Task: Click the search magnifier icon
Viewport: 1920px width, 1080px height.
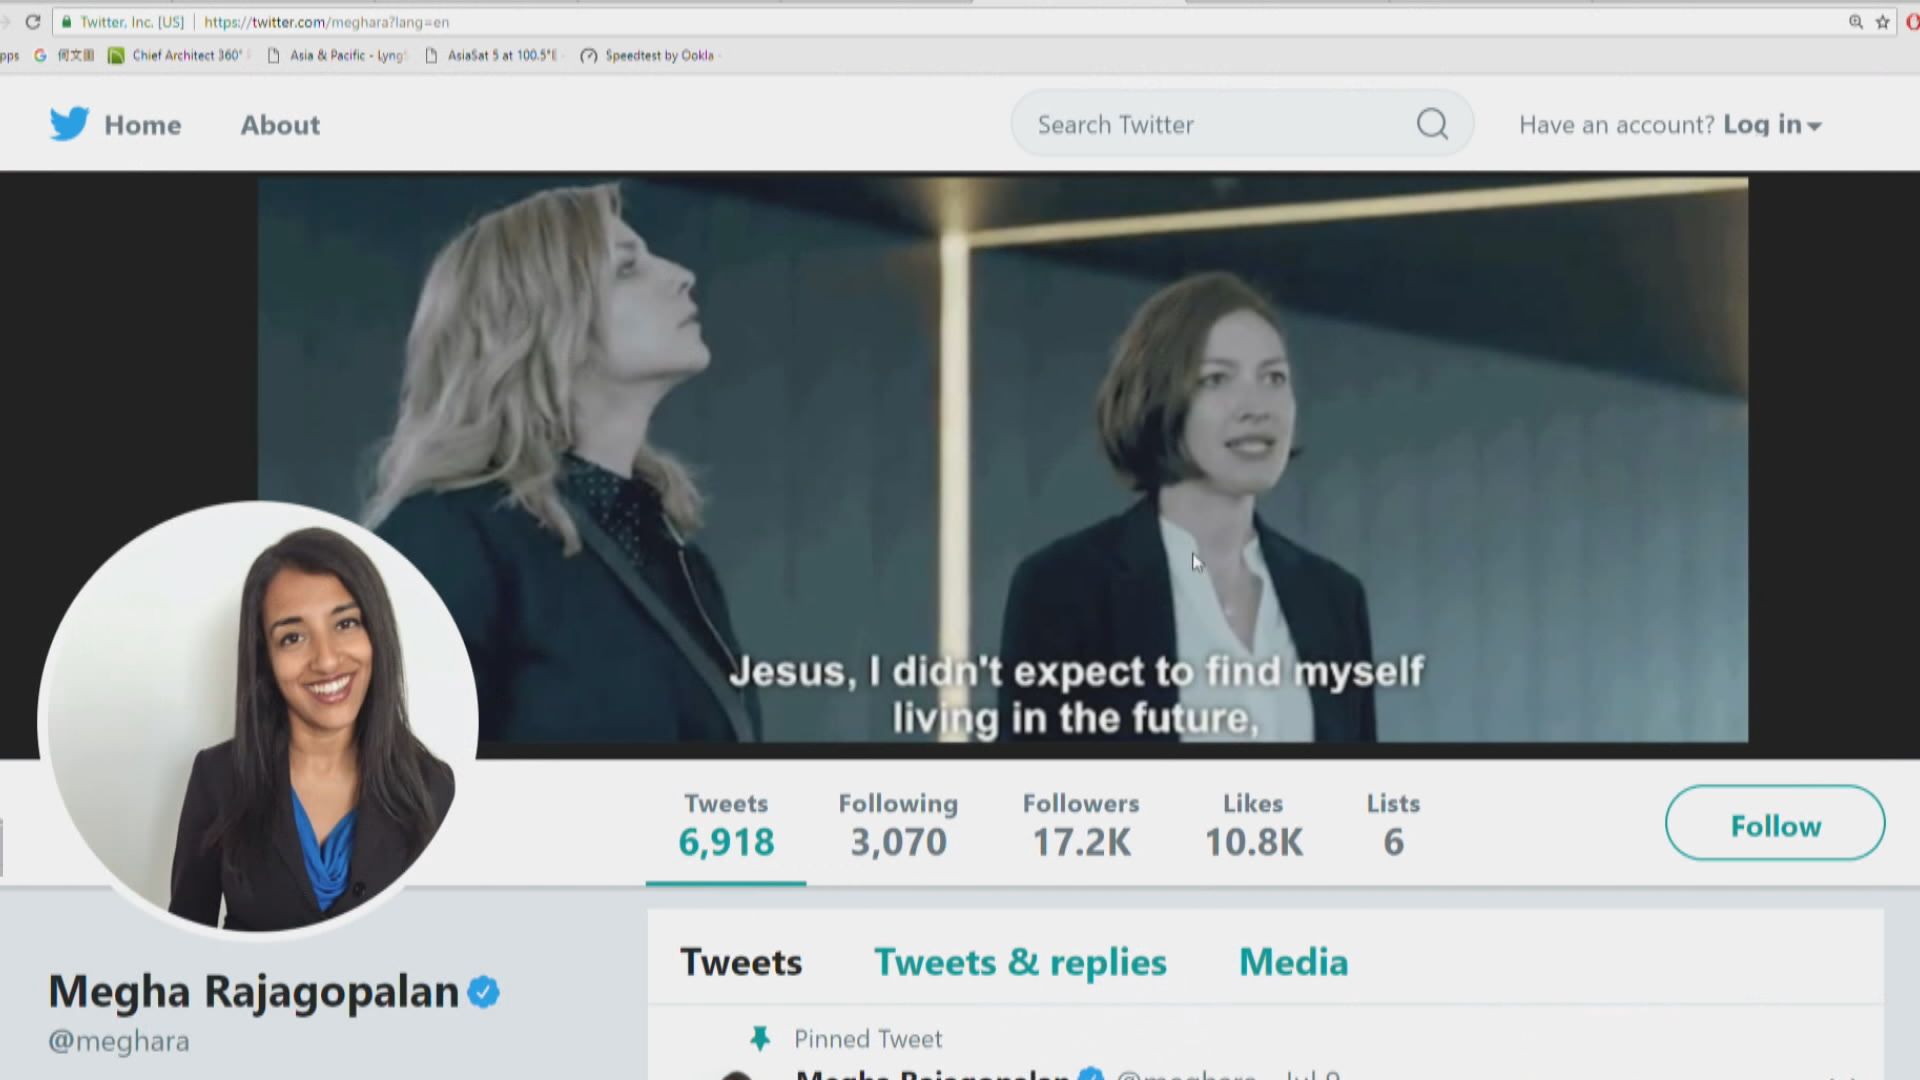Action: point(1432,124)
